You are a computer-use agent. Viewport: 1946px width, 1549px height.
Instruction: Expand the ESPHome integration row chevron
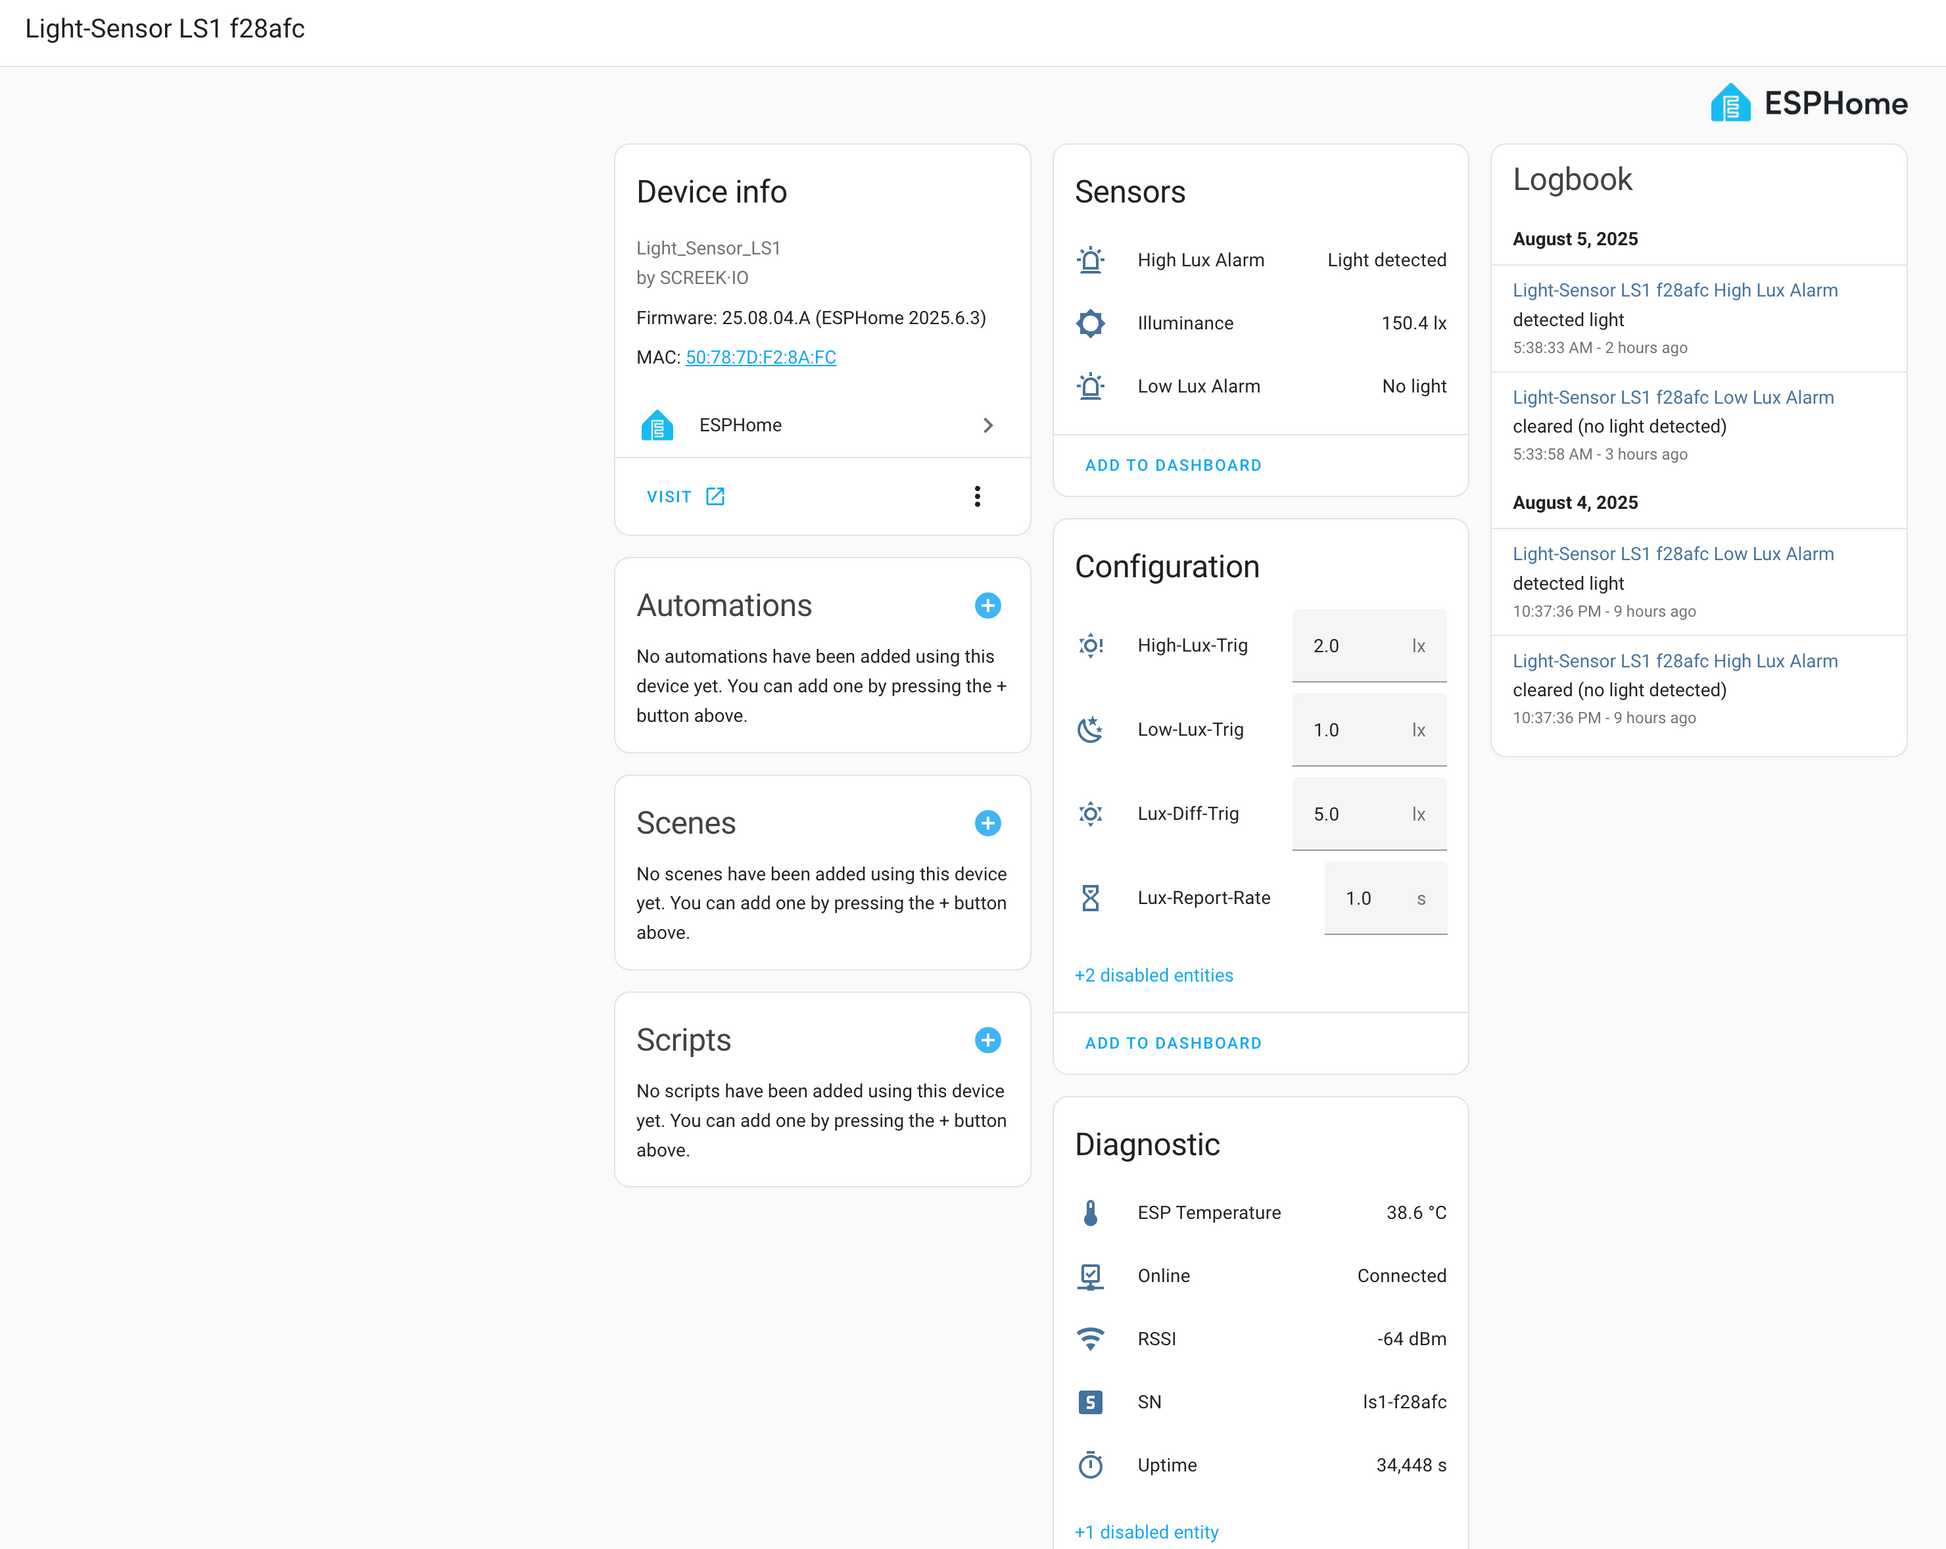(x=988, y=425)
